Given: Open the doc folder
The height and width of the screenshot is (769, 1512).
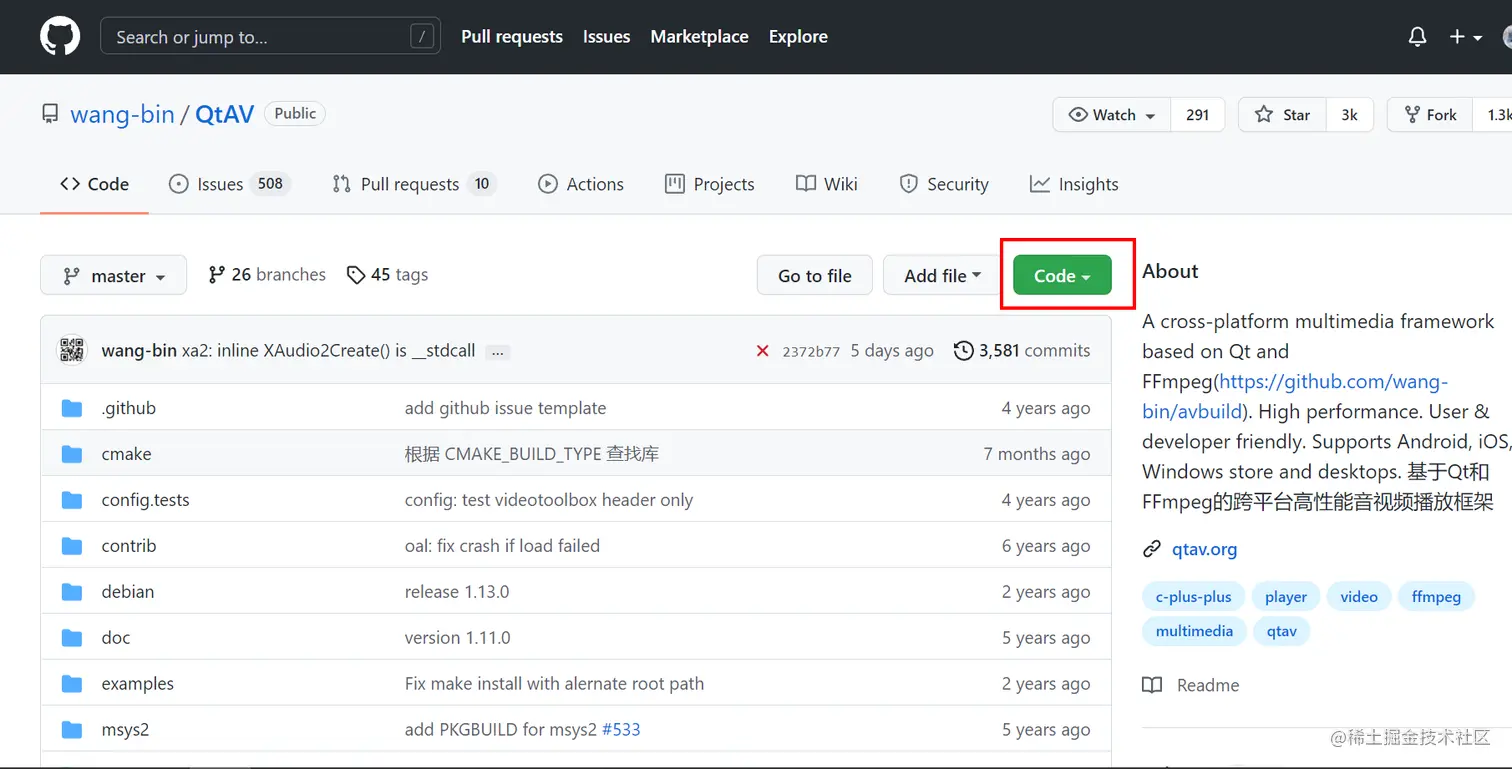Looking at the screenshot, I should point(116,638).
